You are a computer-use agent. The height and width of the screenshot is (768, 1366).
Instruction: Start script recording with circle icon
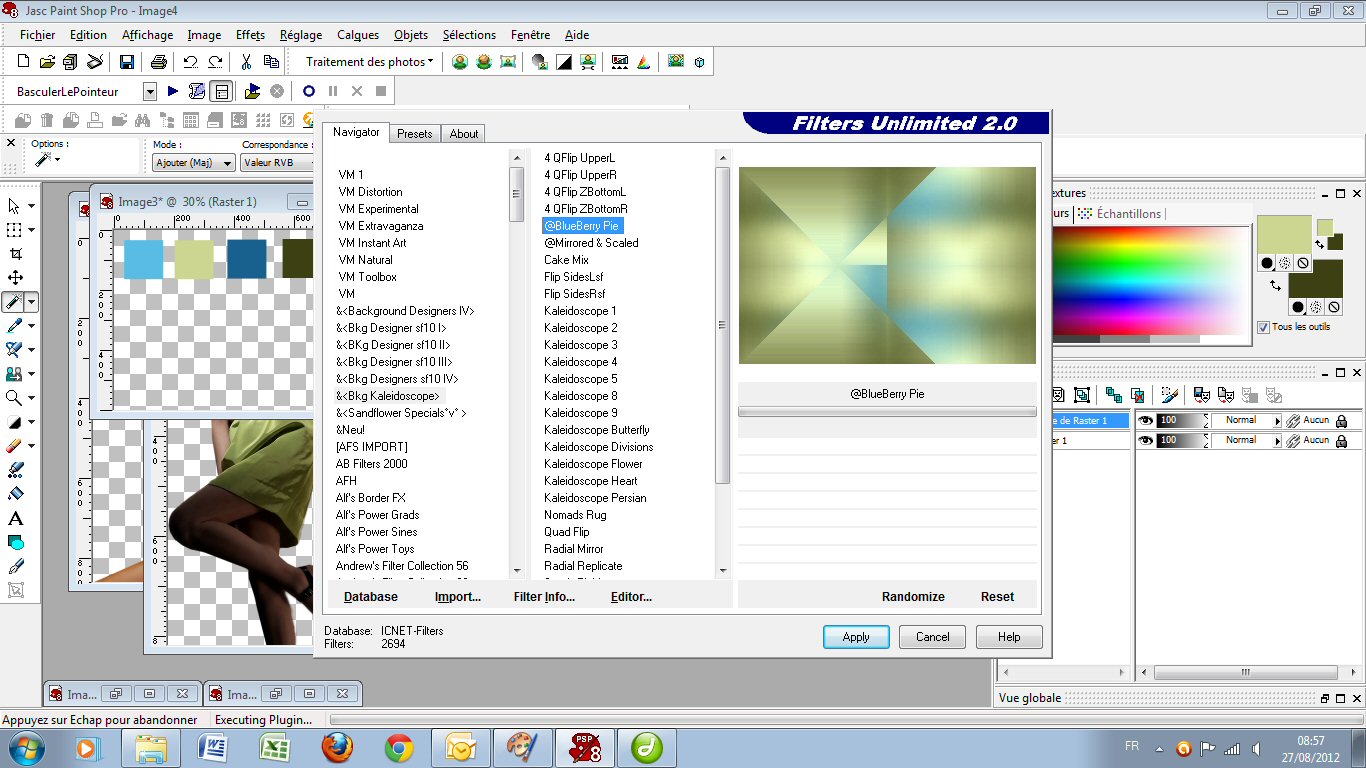point(309,91)
